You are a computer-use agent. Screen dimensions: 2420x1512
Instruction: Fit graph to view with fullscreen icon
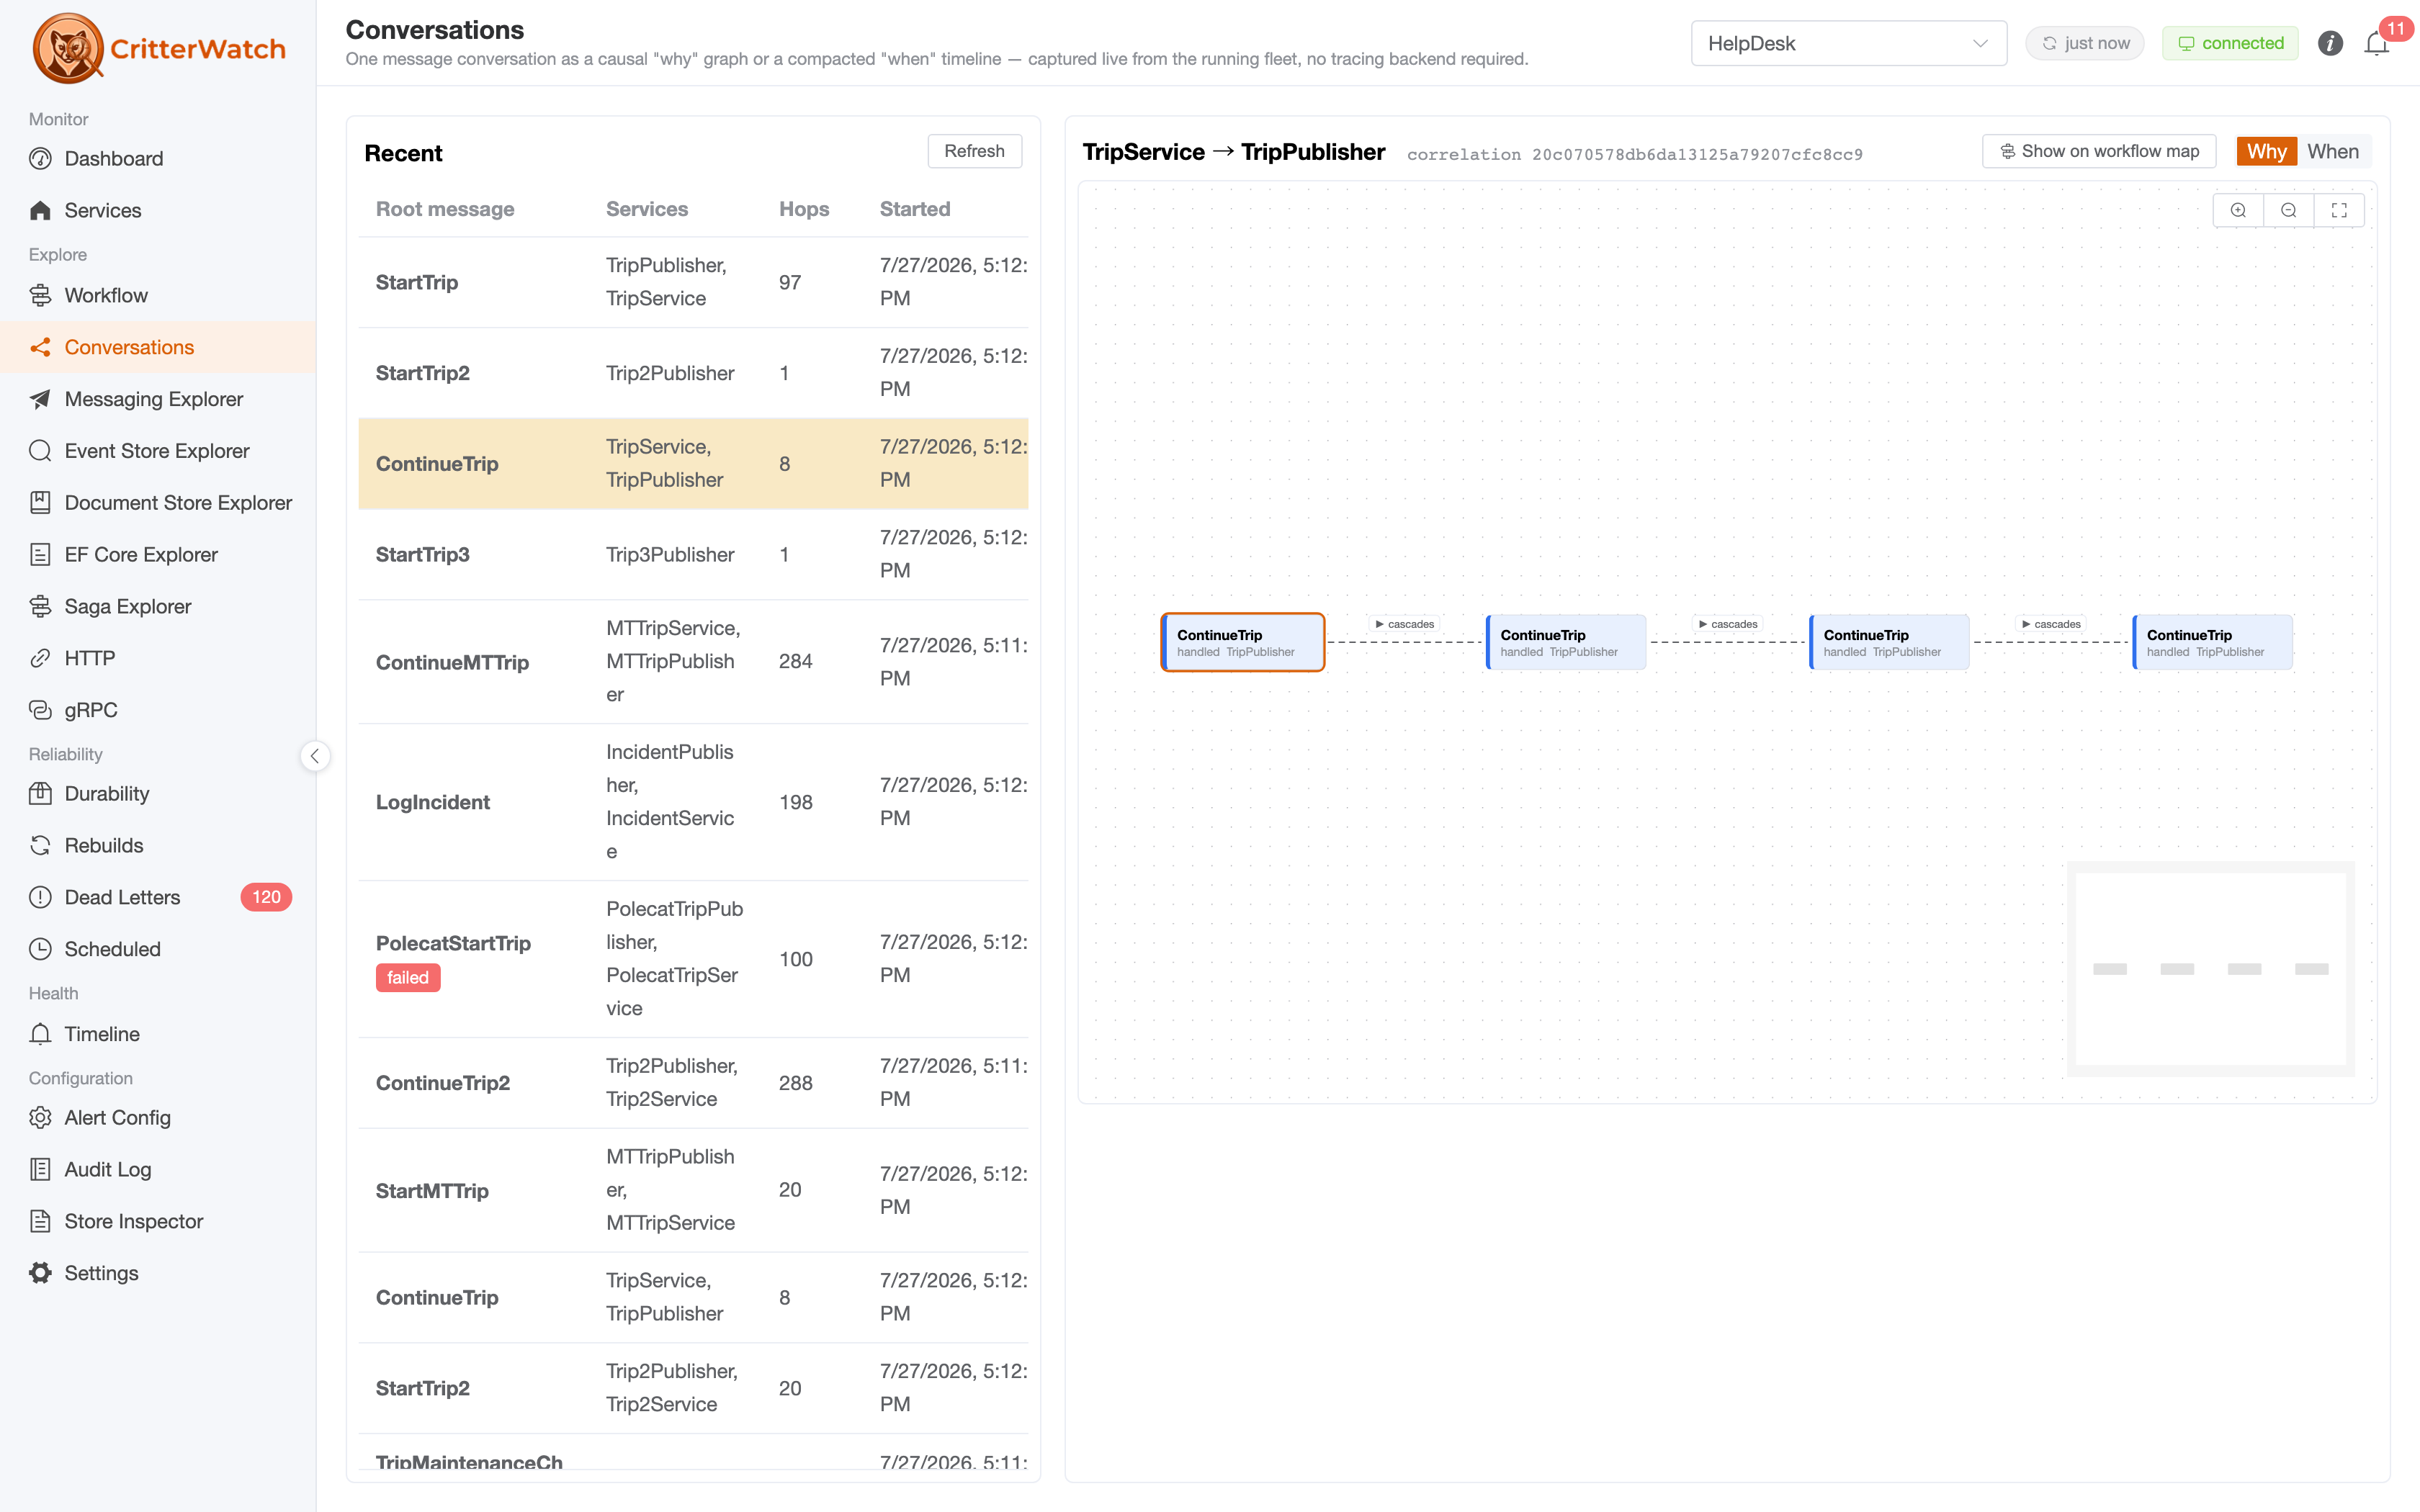[2339, 210]
